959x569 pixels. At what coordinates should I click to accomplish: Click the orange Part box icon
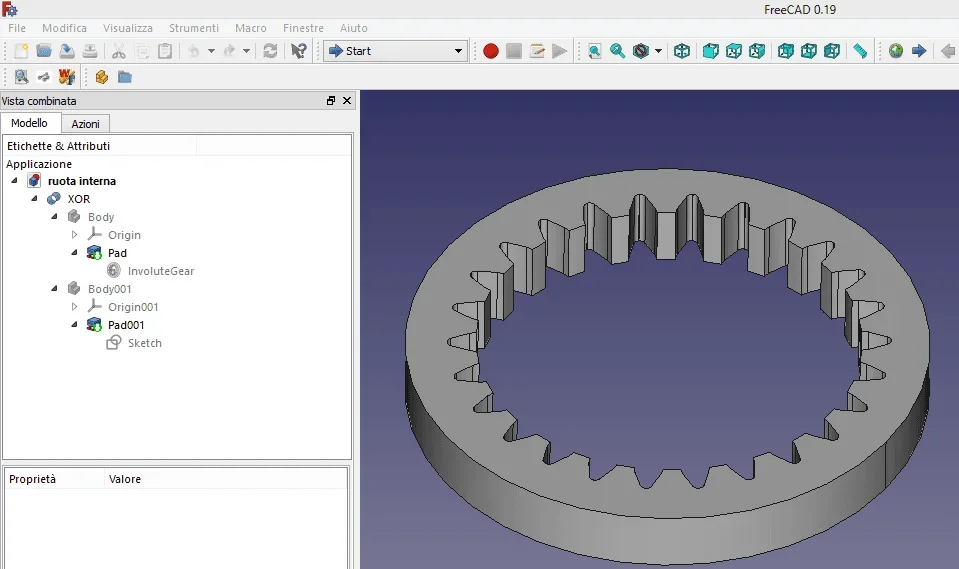tap(102, 77)
